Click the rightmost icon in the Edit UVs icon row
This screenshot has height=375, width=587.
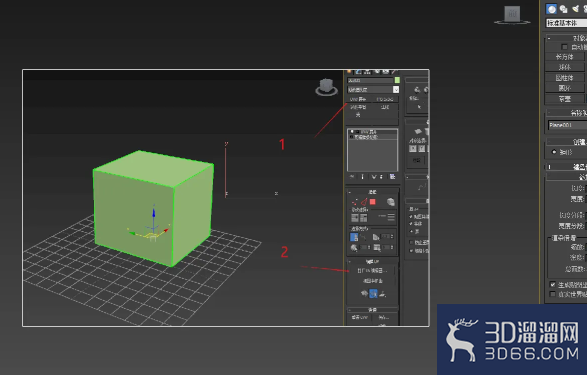pos(382,294)
